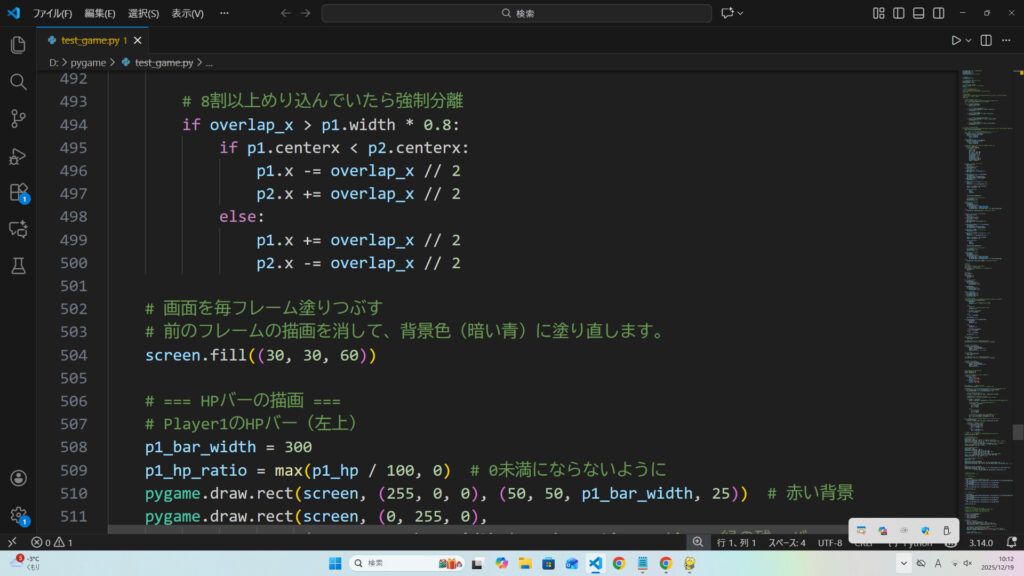
Task: Click the errors and warnings status indicator
Action: [x=52, y=542]
